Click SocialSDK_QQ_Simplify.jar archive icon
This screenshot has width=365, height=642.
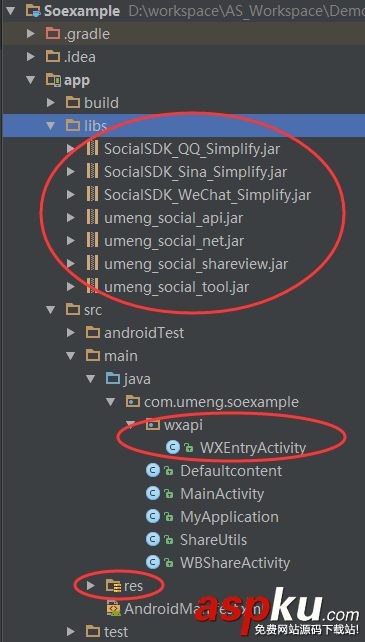[93, 148]
